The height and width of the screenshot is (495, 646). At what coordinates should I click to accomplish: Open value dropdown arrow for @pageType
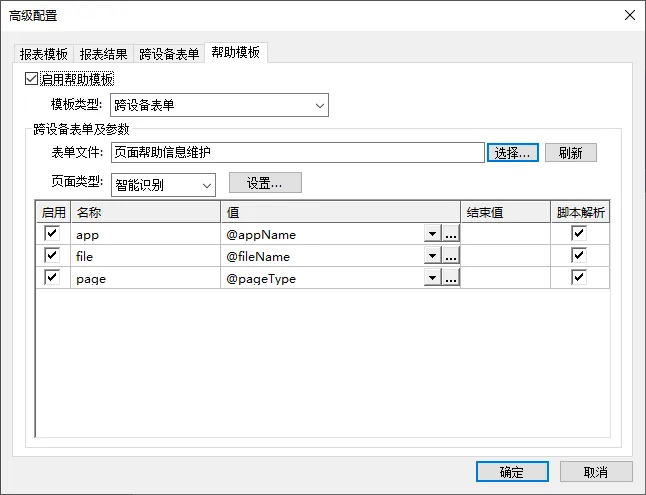click(x=432, y=277)
